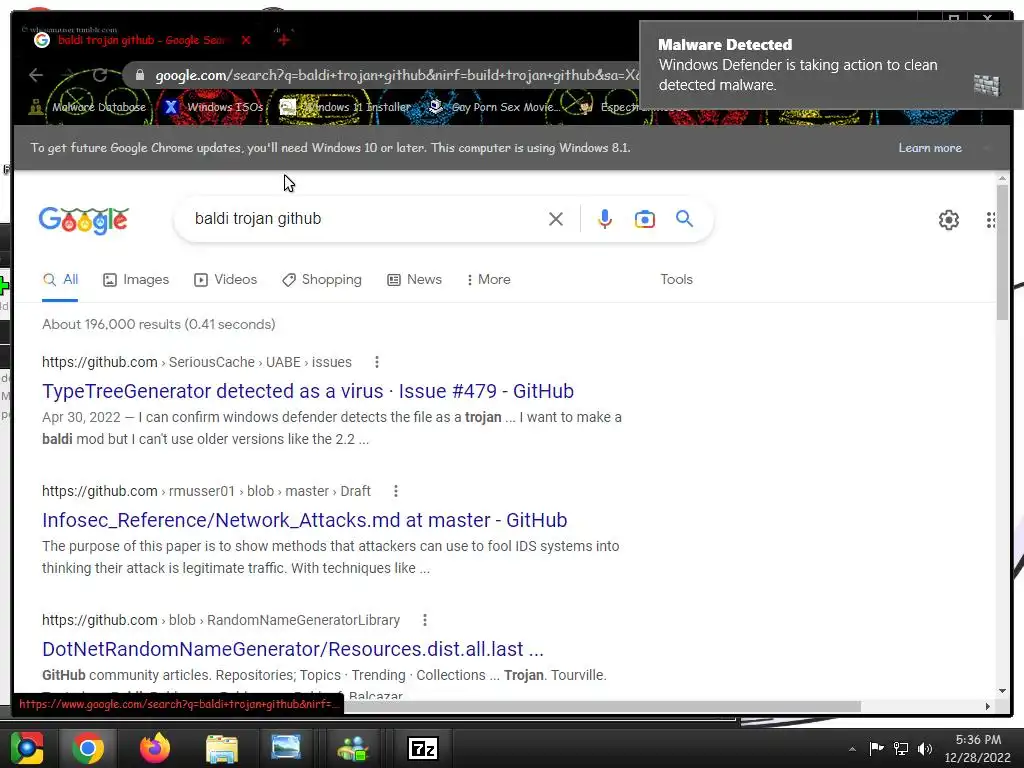Switch to Images results tab

point(136,280)
